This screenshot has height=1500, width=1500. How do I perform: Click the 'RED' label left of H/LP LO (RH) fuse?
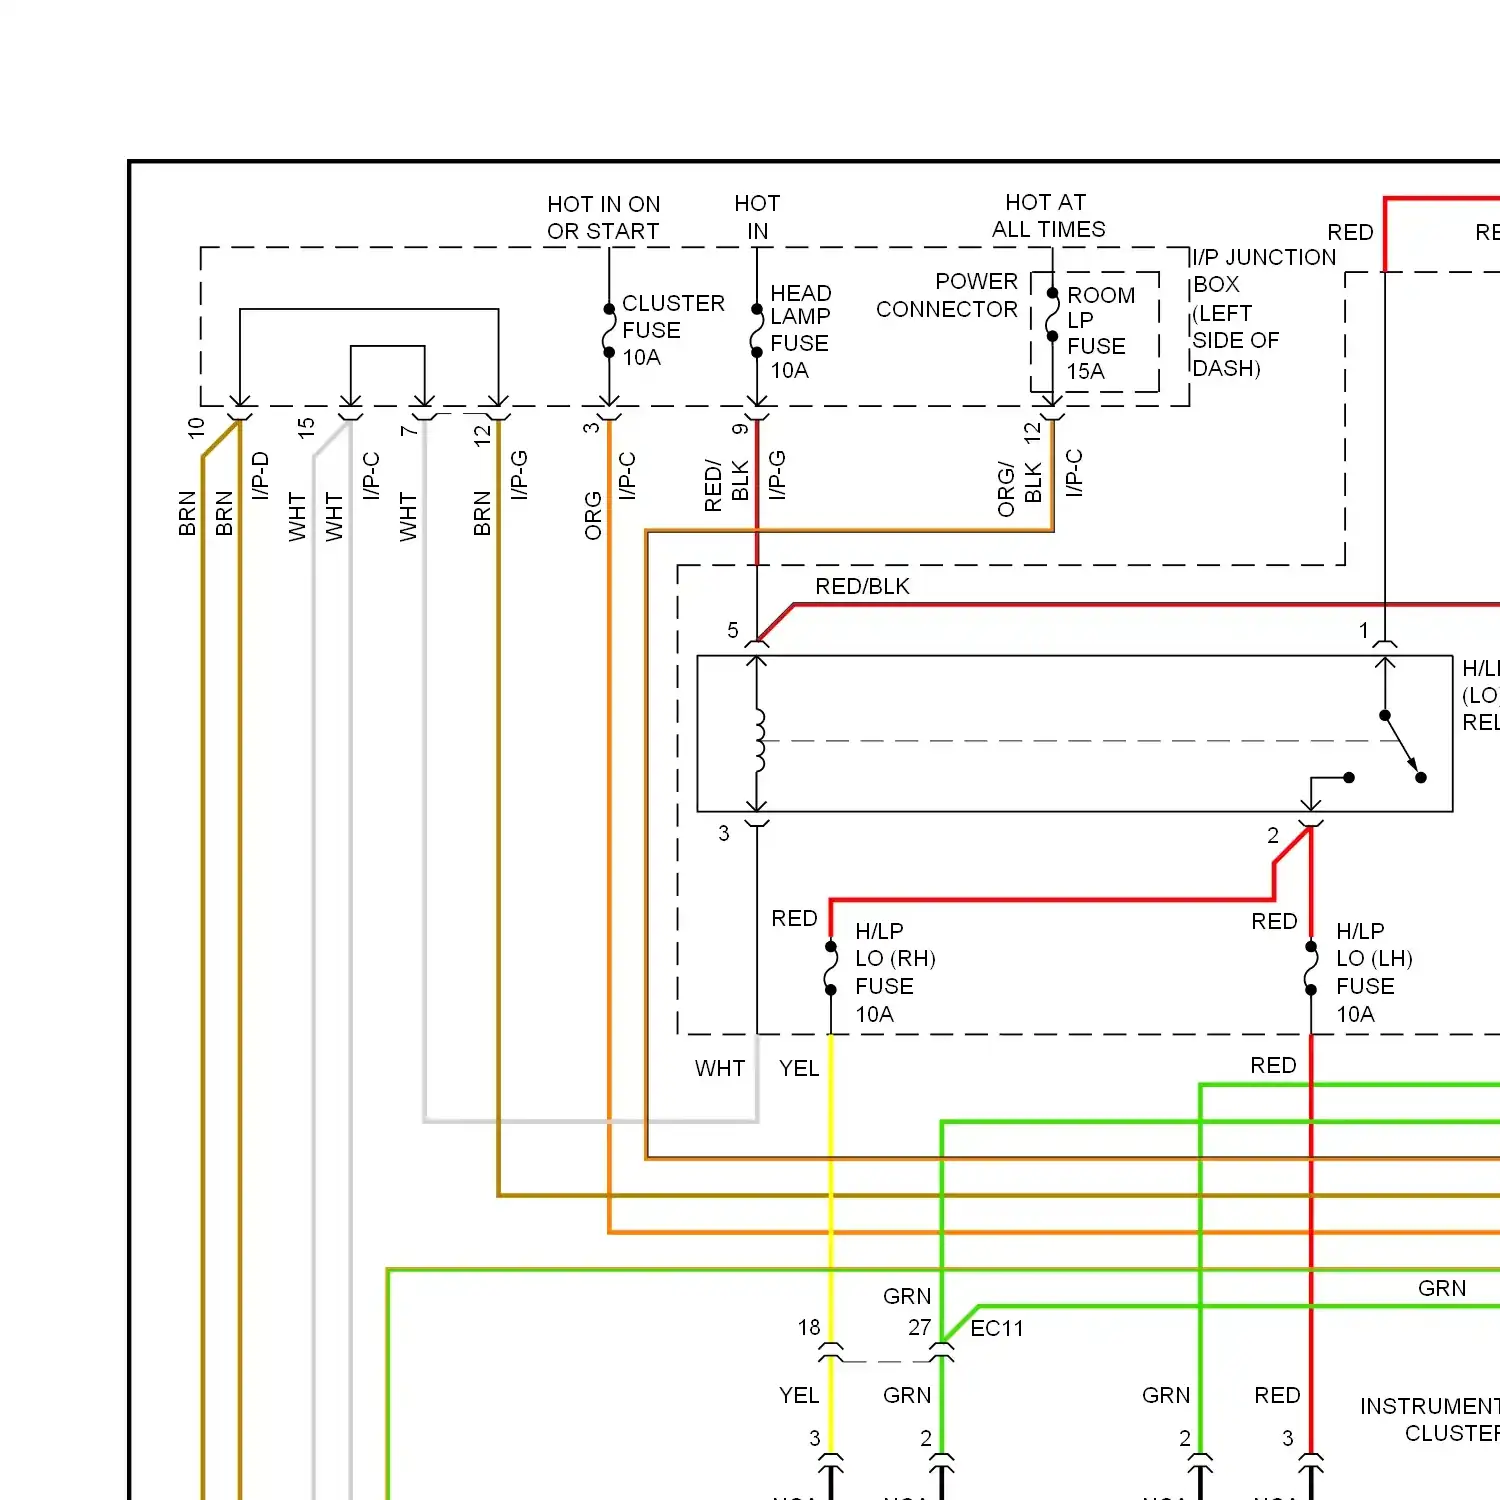pyautogui.click(x=794, y=918)
